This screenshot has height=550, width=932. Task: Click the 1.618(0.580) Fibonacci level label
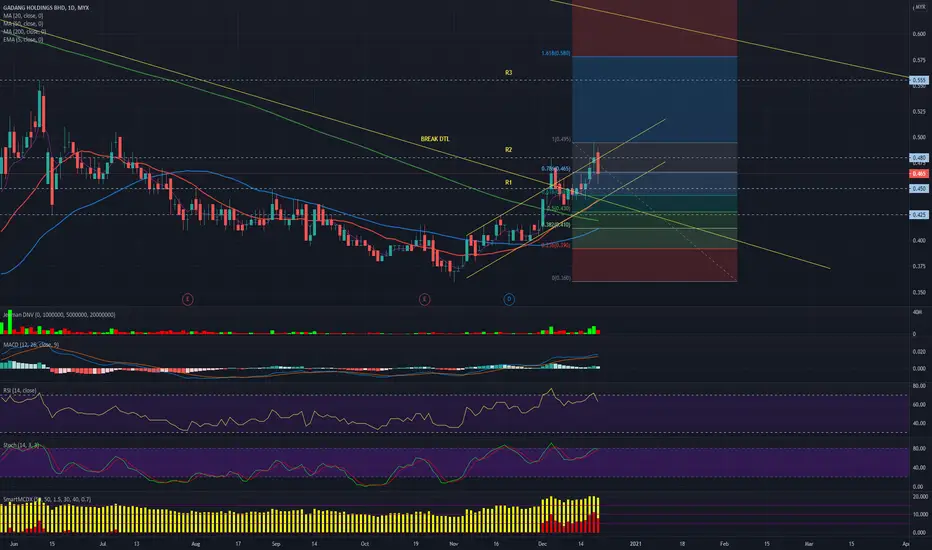click(x=556, y=54)
